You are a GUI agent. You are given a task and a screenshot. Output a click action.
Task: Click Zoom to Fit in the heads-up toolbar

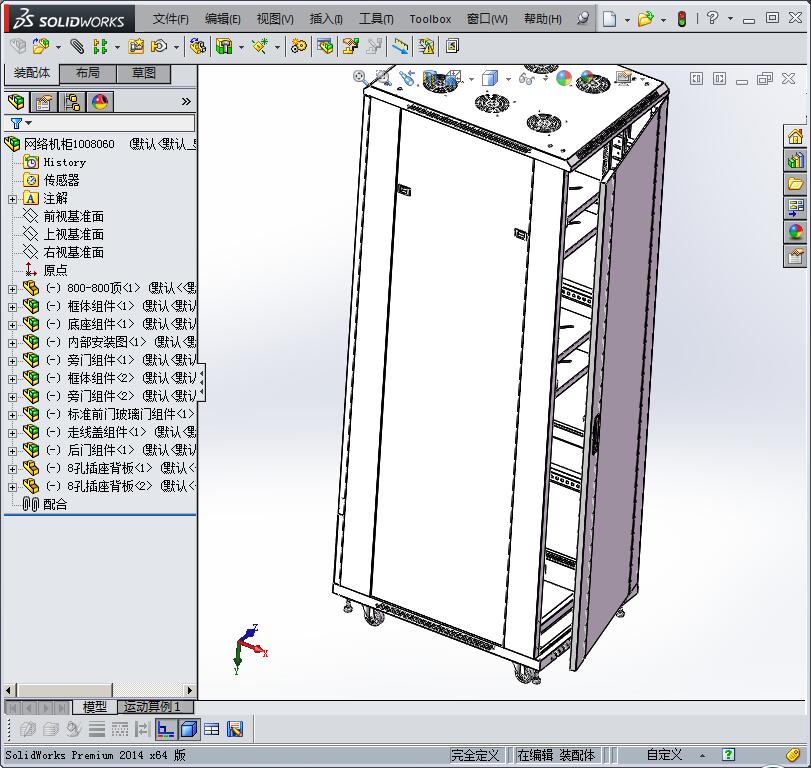click(358, 77)
